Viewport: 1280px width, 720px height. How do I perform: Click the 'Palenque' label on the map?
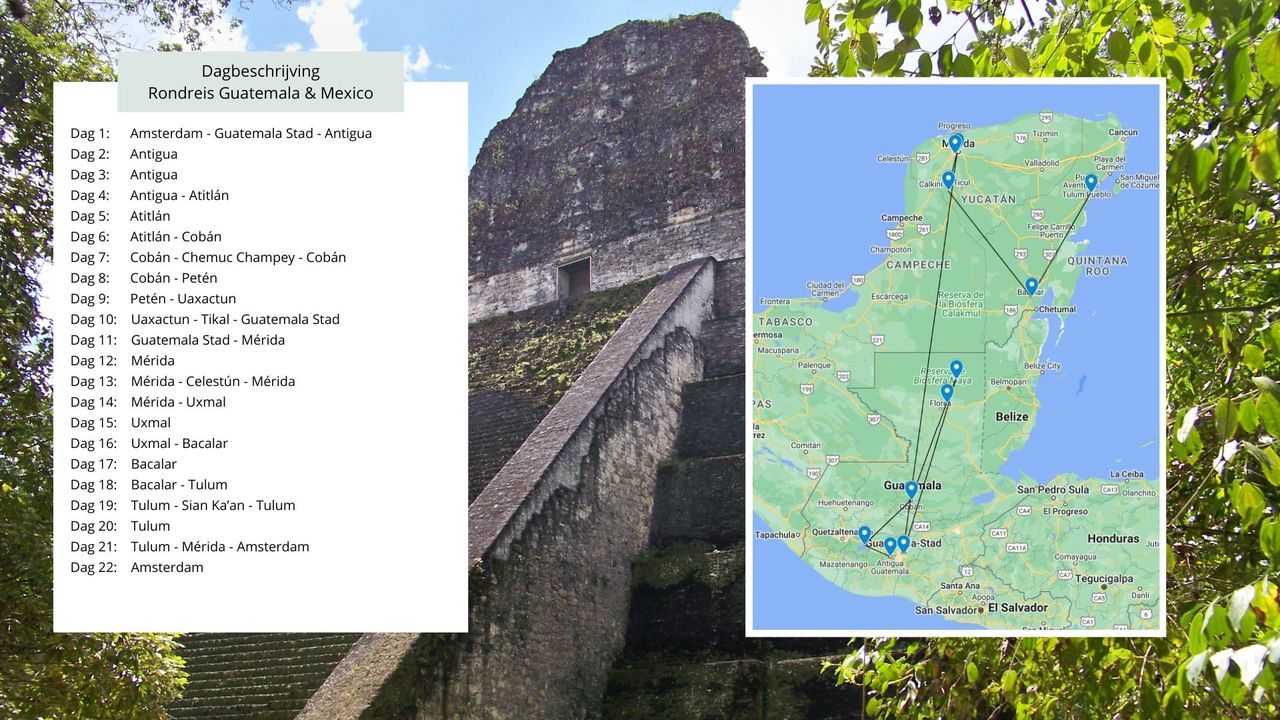[814, 365]
